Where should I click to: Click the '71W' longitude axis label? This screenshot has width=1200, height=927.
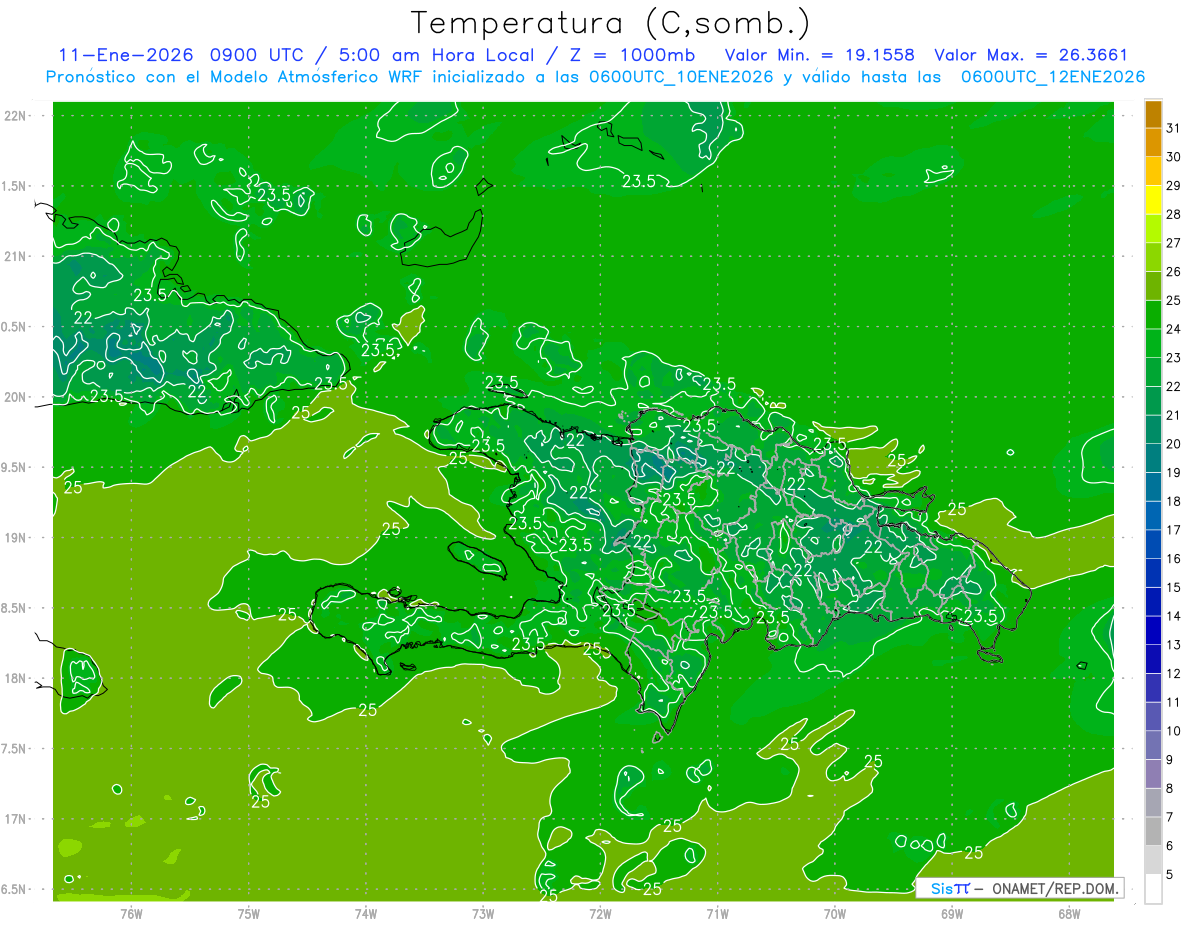[x=717, y=914]
